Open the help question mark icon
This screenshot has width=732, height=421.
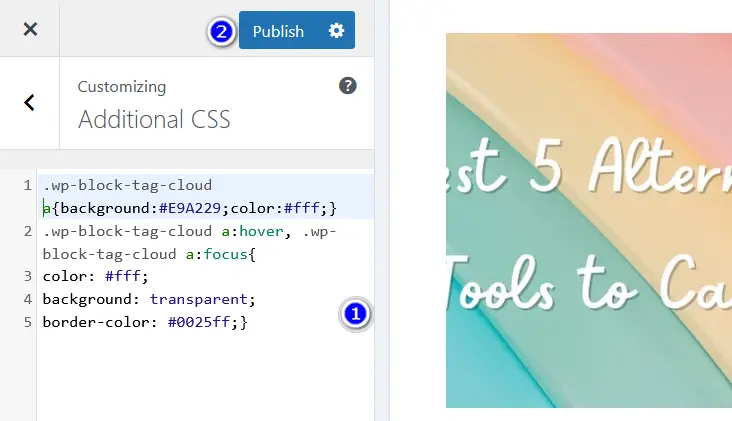348,86
